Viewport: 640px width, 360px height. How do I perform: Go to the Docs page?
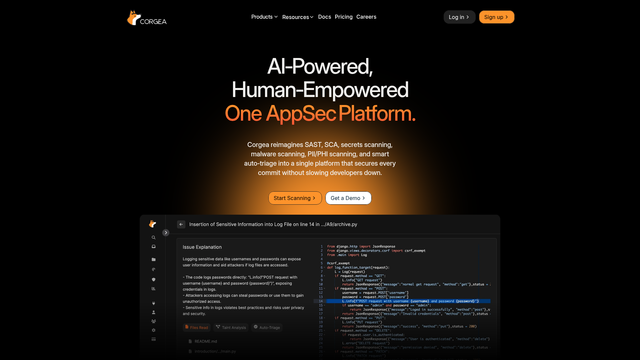[x=324, y=17]
